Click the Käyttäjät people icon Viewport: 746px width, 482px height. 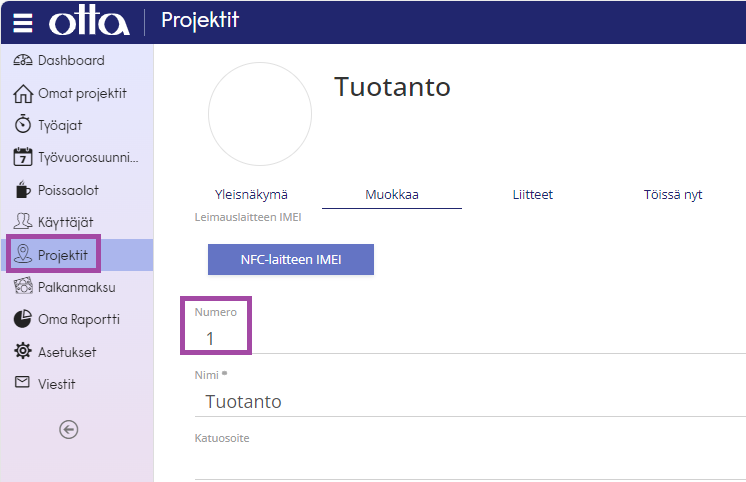point(22,221)
